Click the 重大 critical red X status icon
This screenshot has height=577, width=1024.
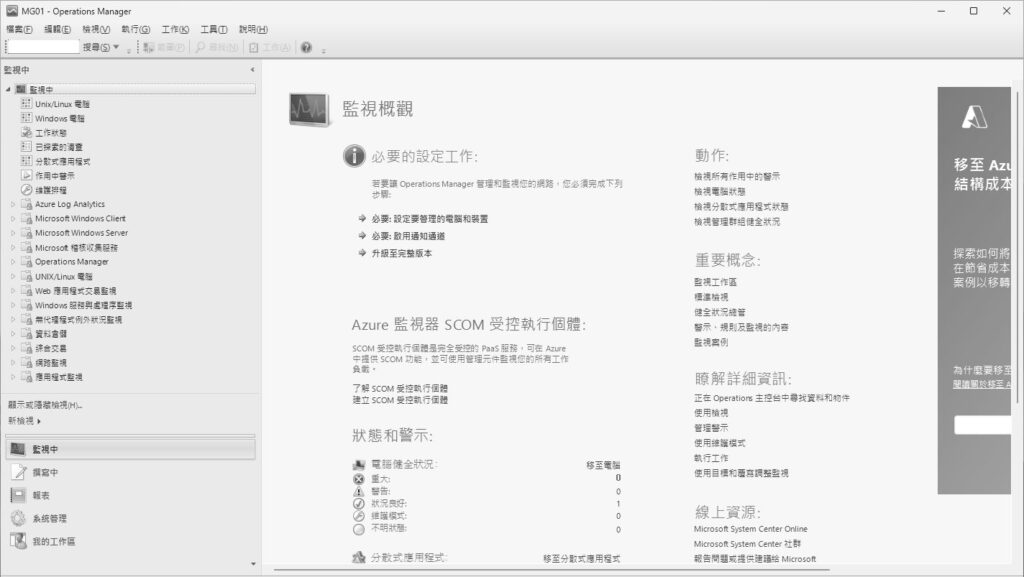[359, 479]
